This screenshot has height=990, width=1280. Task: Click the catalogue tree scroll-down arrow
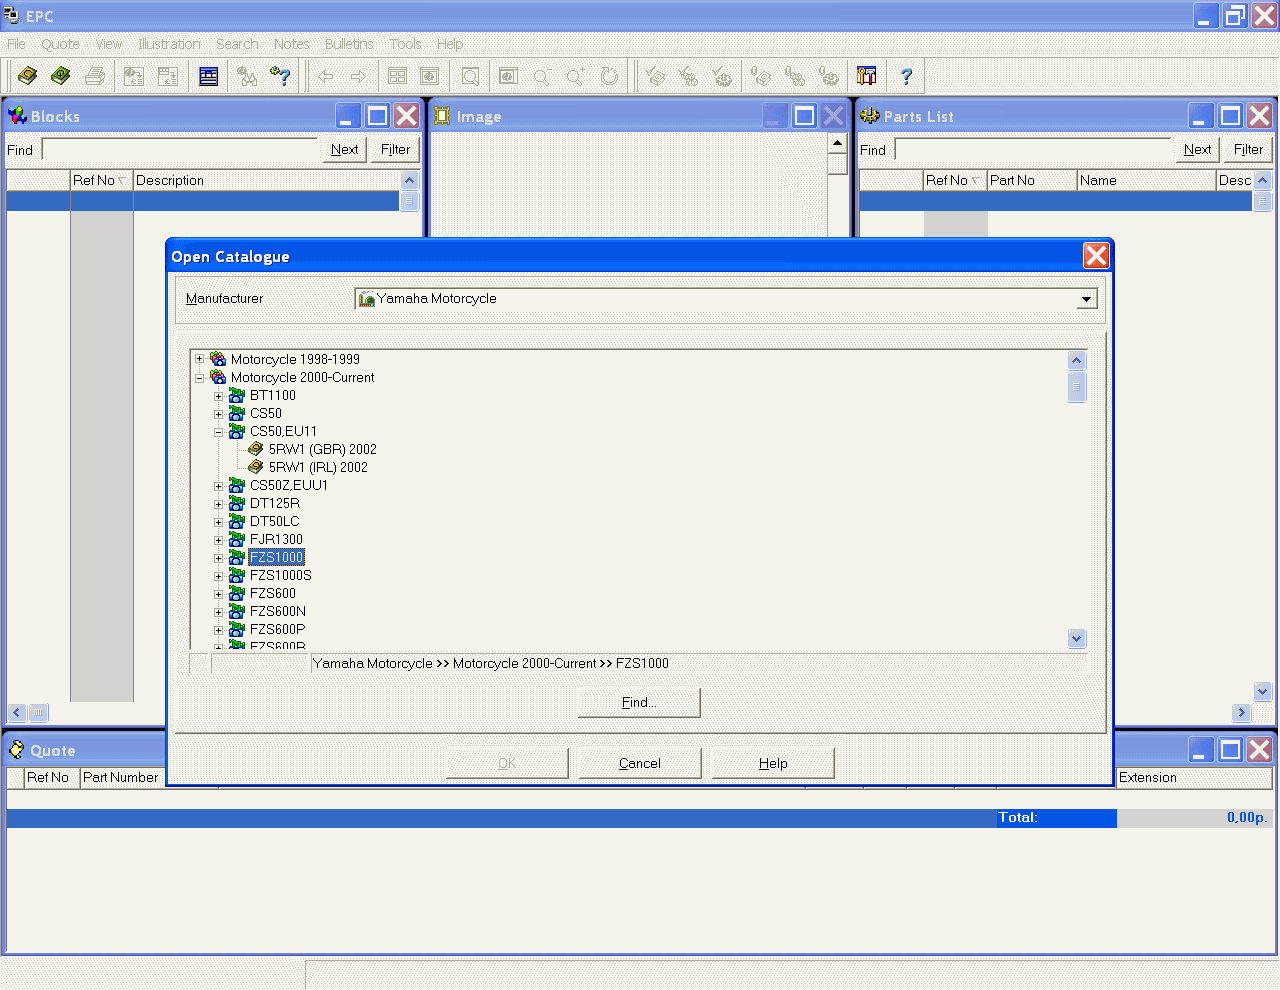(x=1077, y=638)
